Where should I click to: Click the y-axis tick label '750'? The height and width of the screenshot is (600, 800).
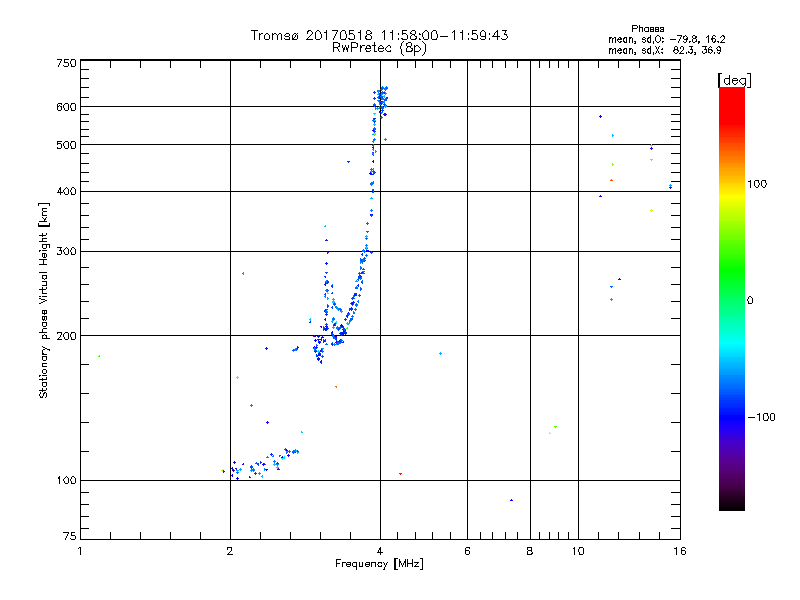pos(66,63)
